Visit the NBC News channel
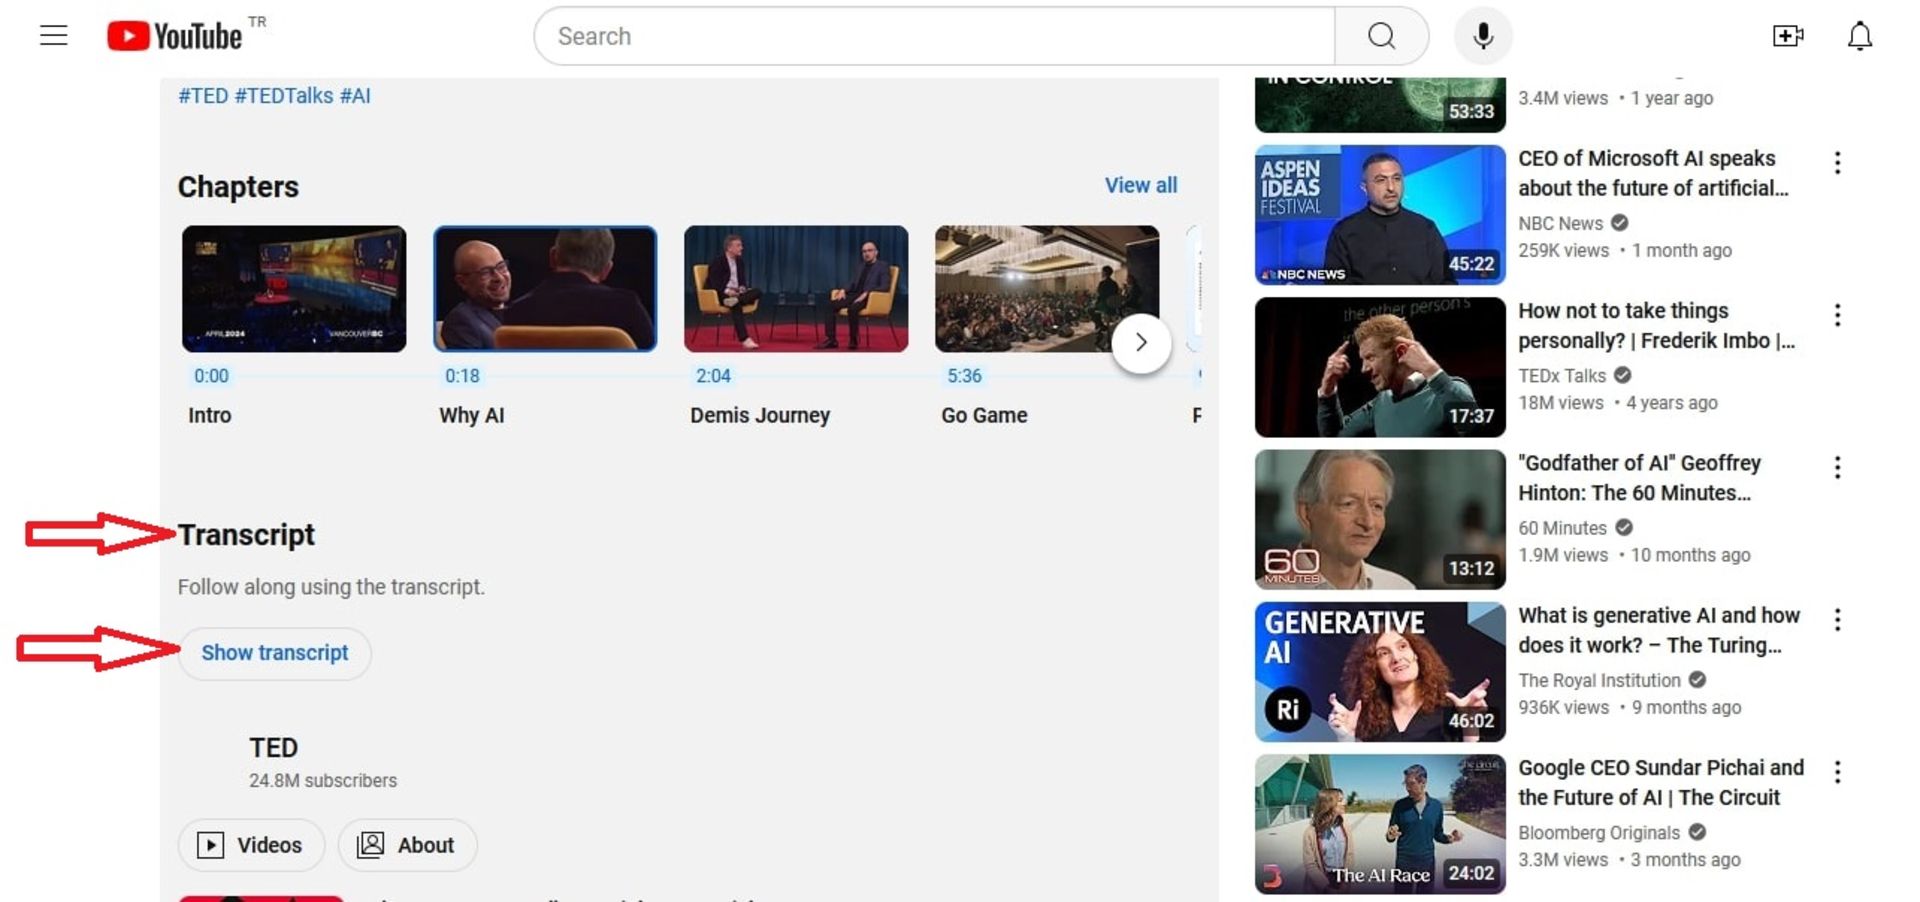 pos(1560,223)
